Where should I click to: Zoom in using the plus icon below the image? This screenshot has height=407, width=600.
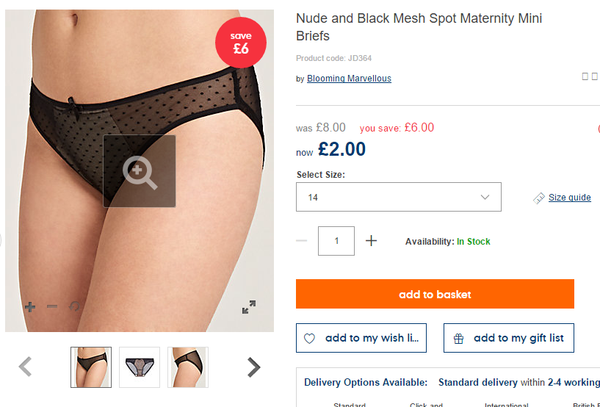pos(30,307)
